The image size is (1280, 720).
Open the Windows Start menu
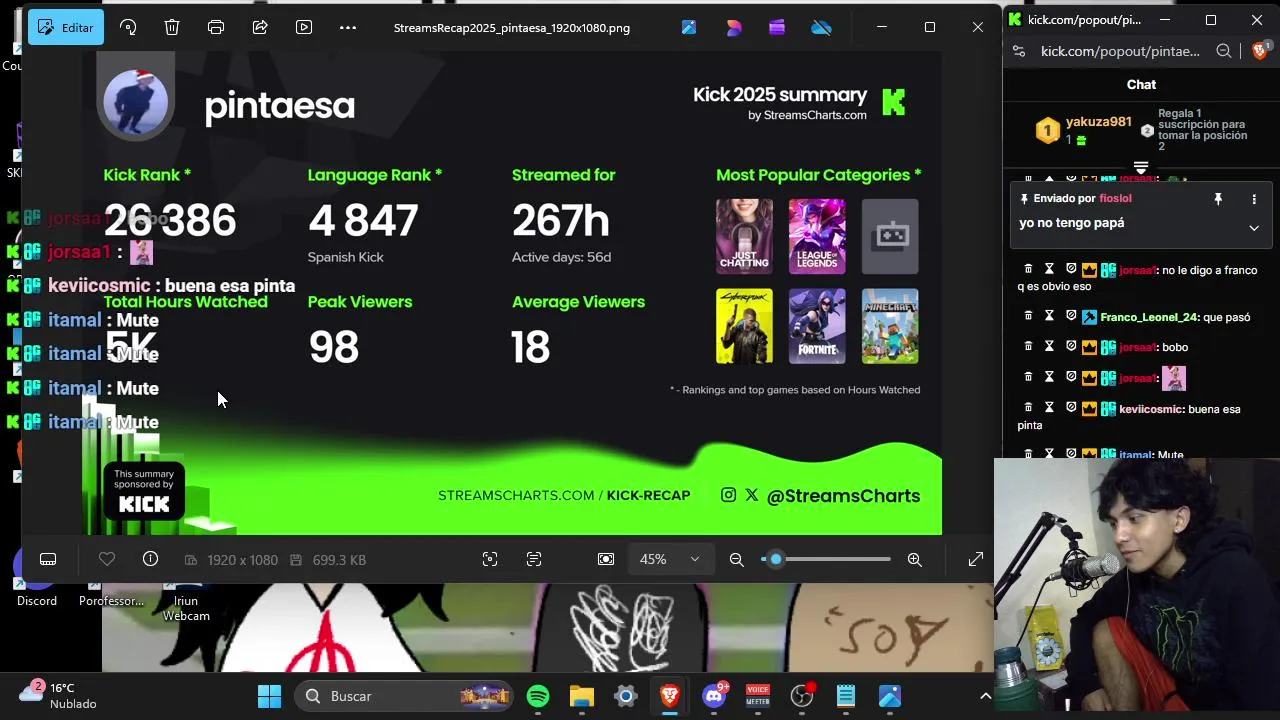(x=270, y=696)
